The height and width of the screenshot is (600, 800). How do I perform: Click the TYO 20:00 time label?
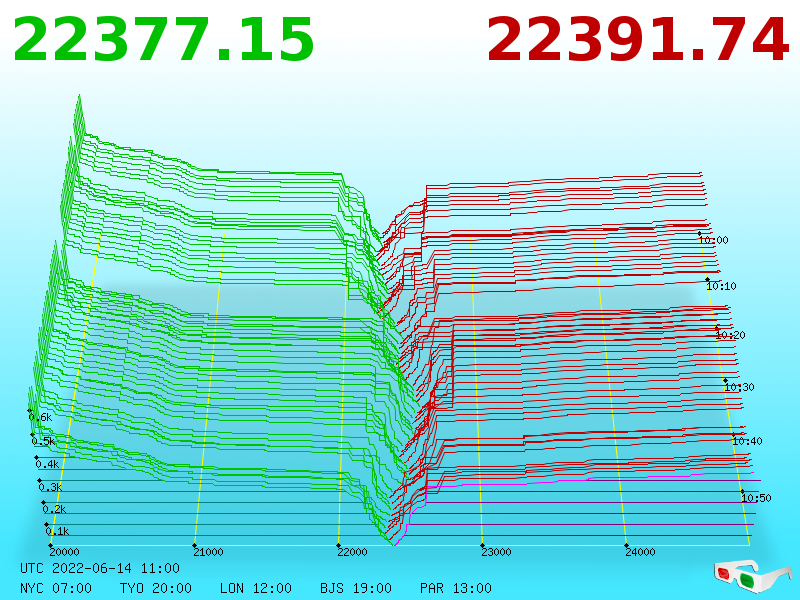point(156,588)
